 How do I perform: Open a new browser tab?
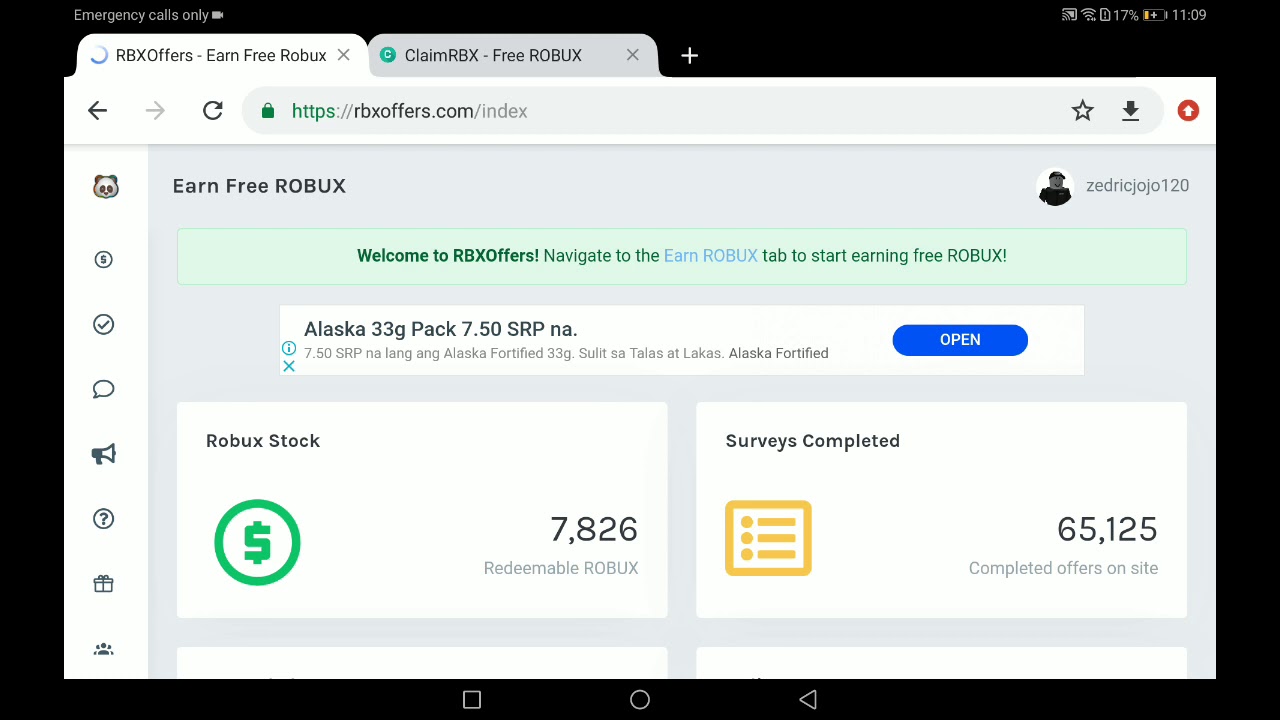[x=689, y=56]
